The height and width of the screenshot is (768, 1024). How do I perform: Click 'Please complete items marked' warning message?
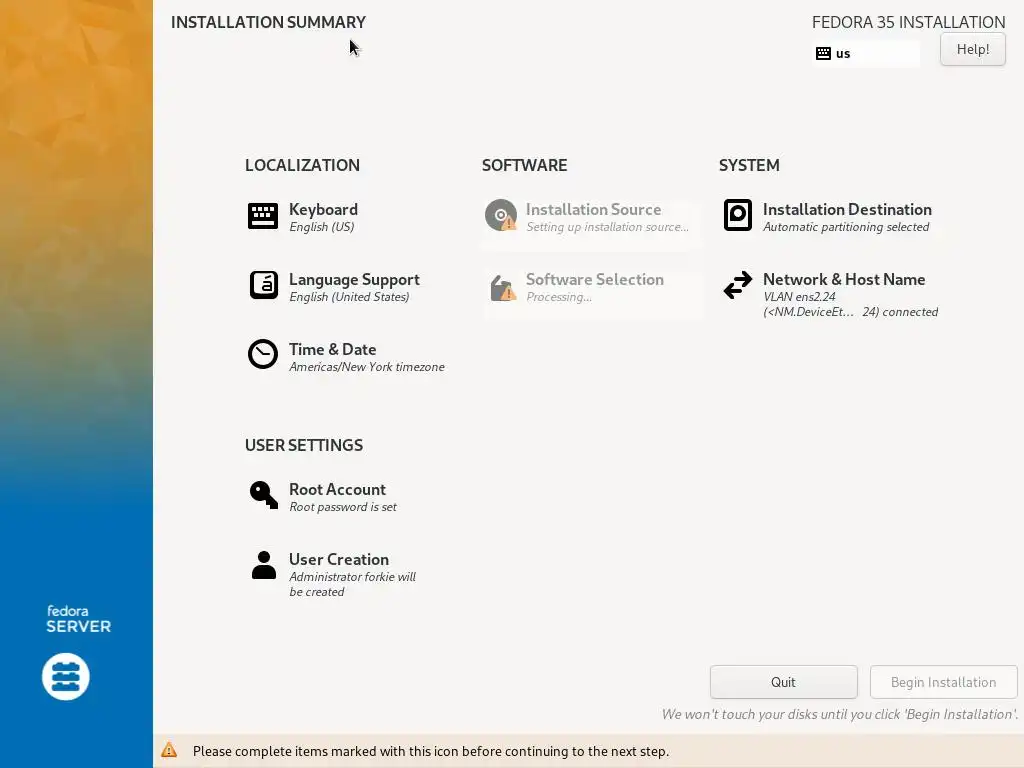tap(431, 752)
